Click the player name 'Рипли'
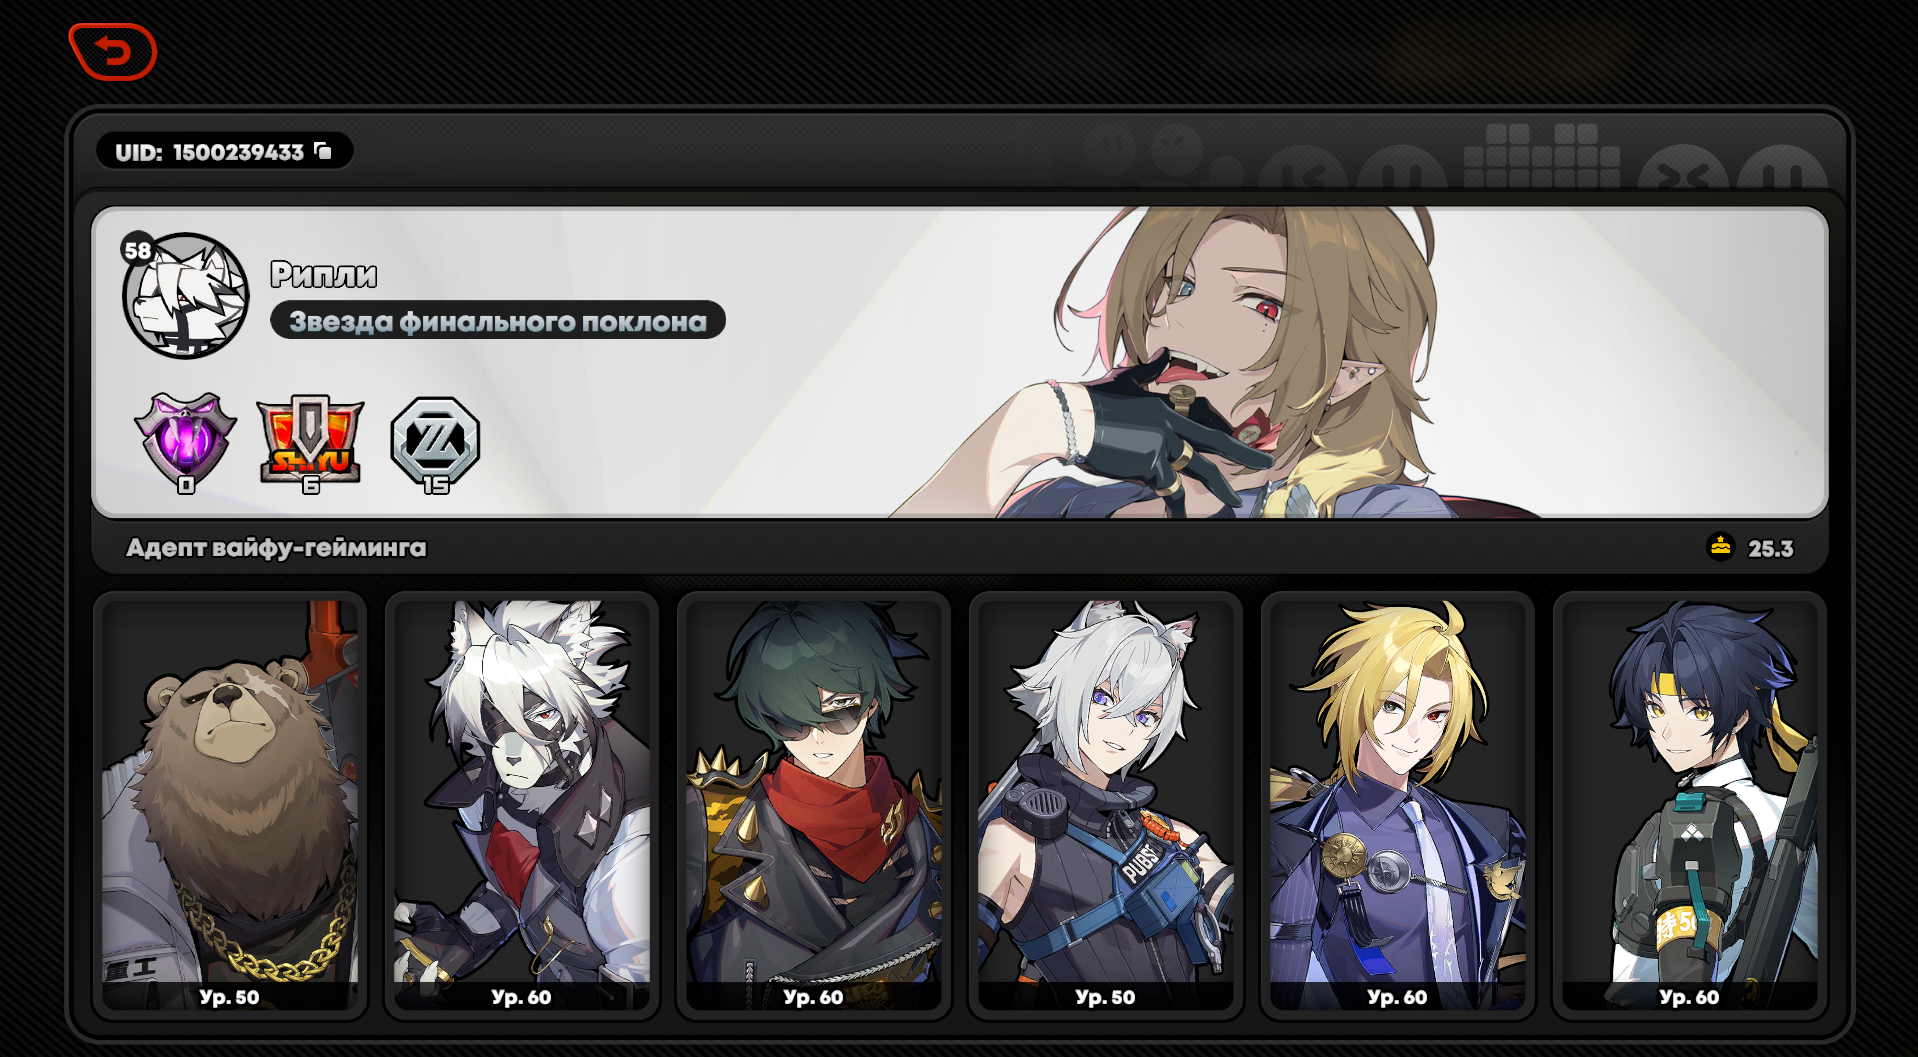Viewport: 1918px width, 1057px height. click(x=324, y=274)
